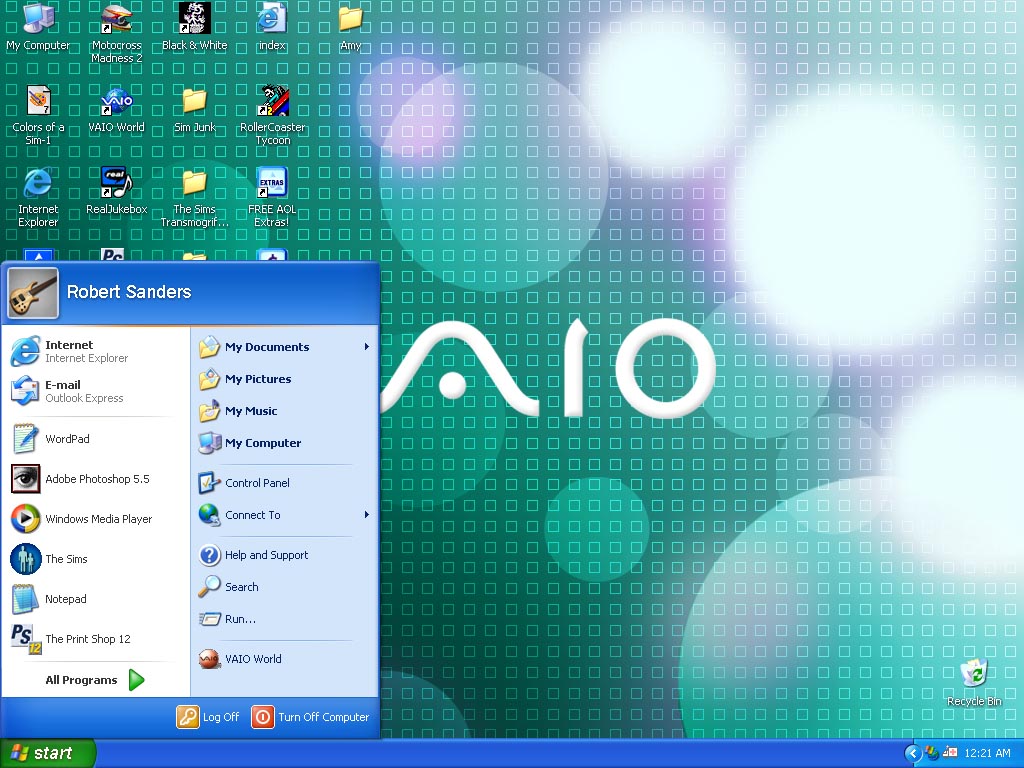Select the VAIO World shortcut on the desktop

[116, 110]
